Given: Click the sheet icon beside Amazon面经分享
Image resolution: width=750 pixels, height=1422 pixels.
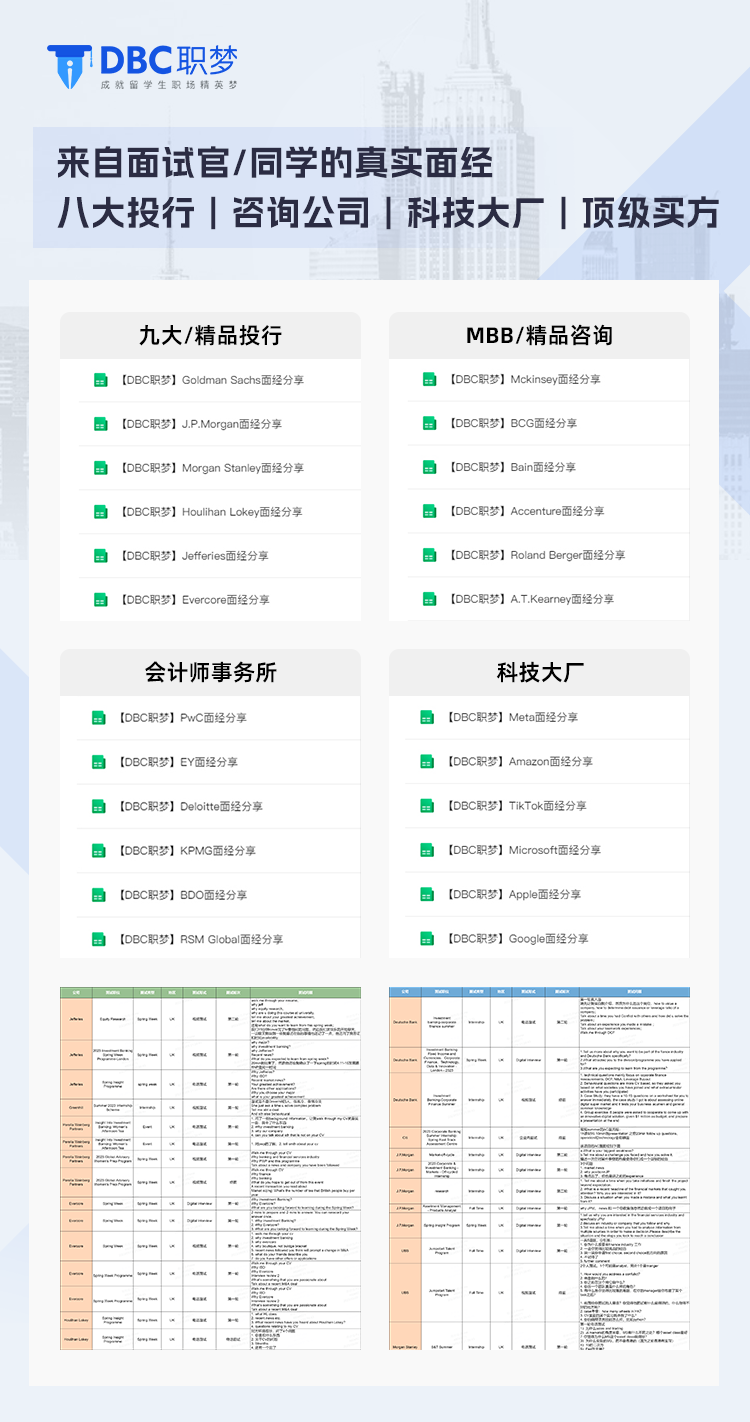Looking at the screenshot, I should 429,762.
